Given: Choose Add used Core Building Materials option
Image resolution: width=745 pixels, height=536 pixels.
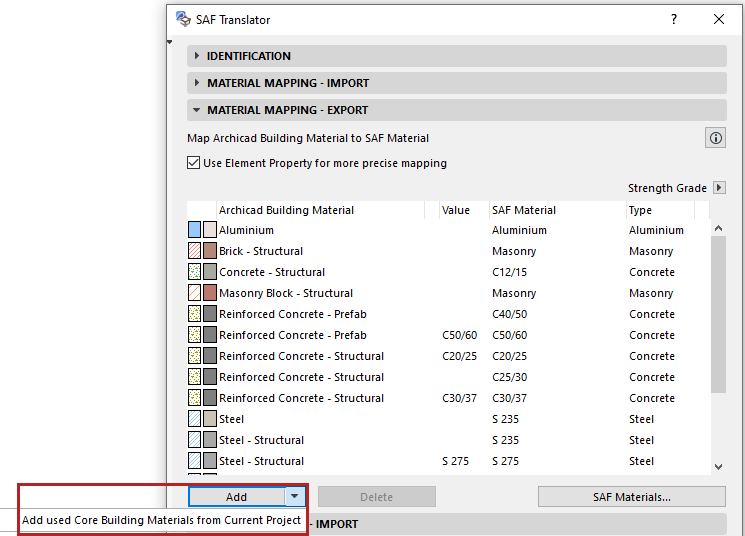Looking at the screenshot, I should pyautogui.click(x=162, y=521).
